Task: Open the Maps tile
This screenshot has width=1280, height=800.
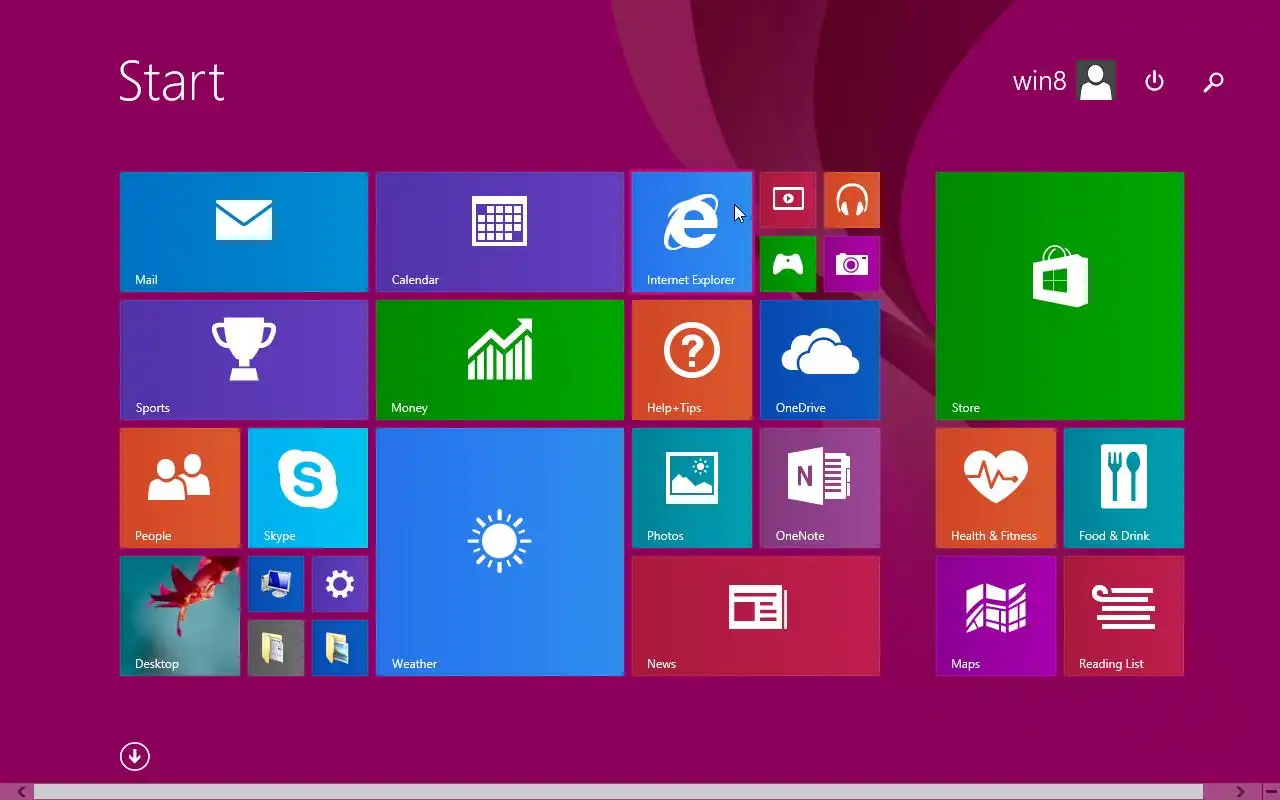Action: [x=996, y=616]
